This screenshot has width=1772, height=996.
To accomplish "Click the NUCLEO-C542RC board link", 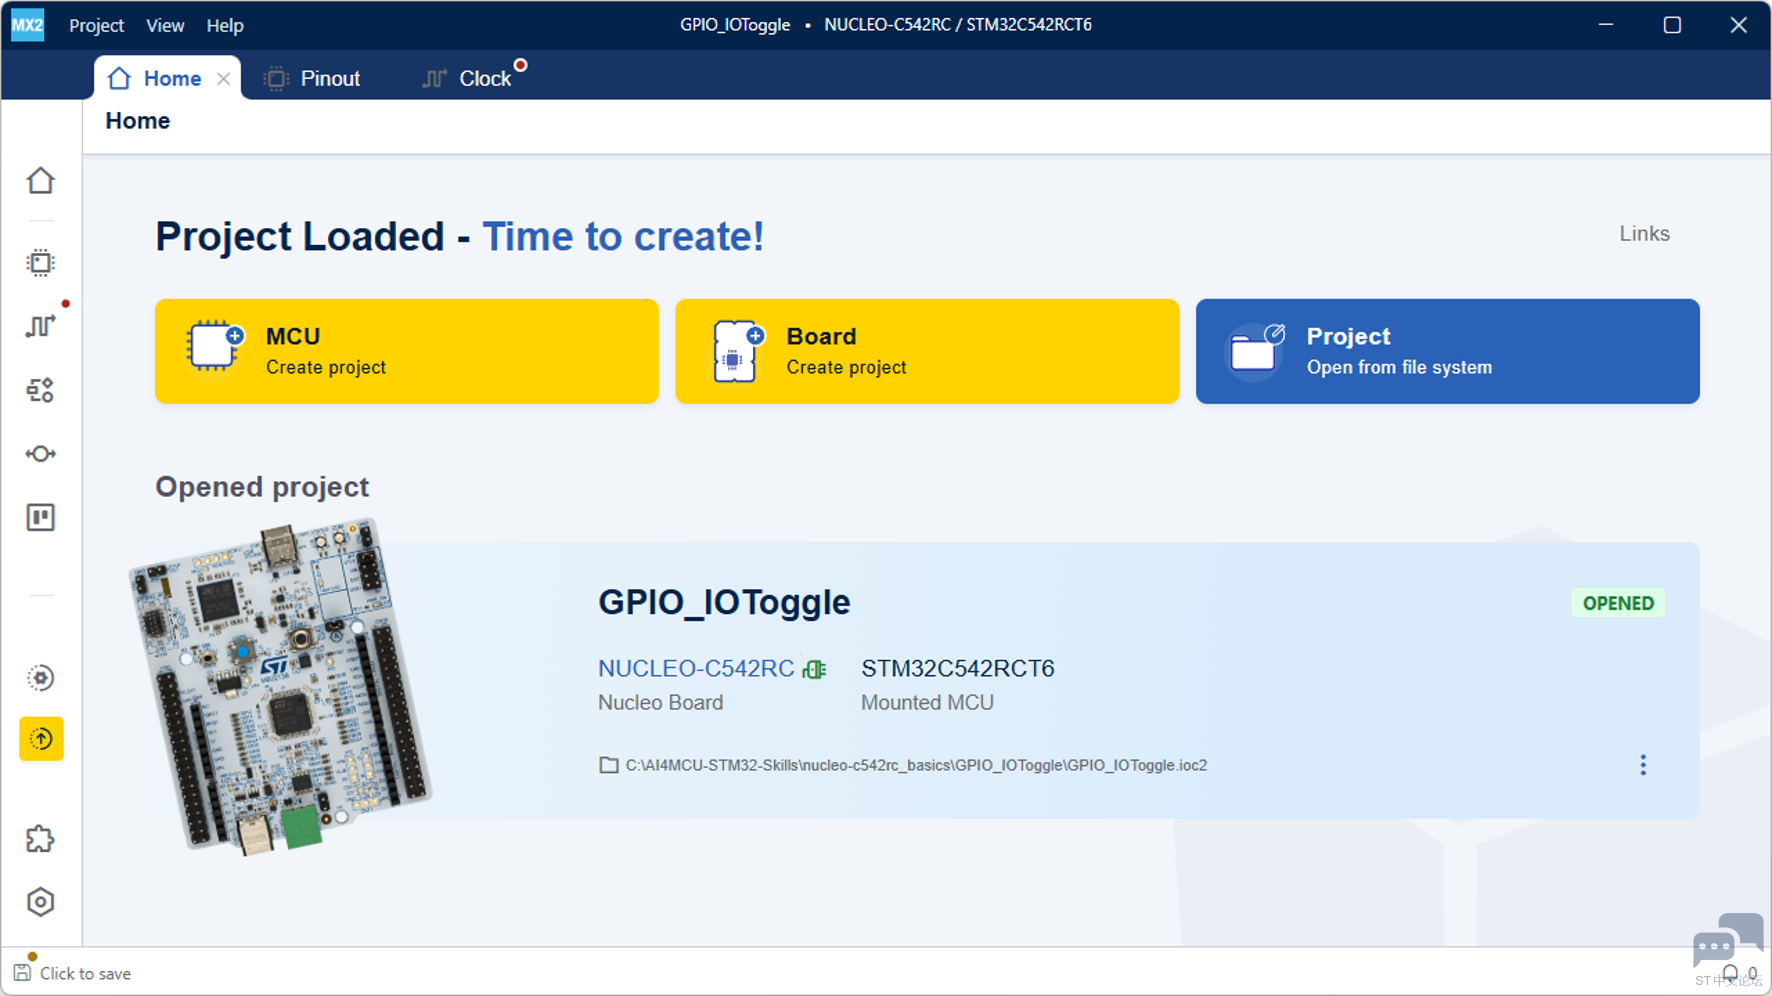I will pyautogui.click(x=696, y=668).
